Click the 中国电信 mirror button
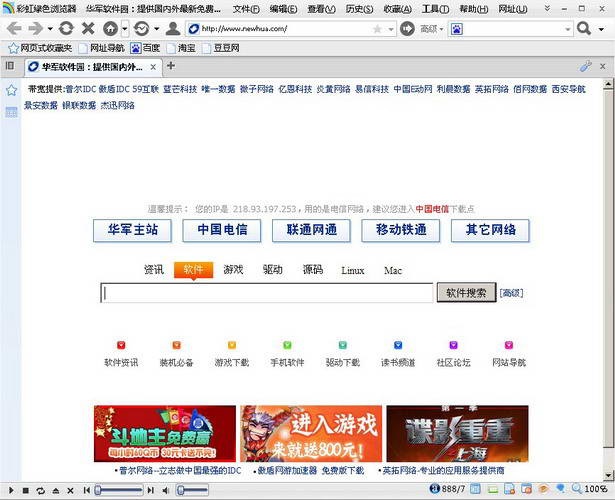Screen dimensions: 615x500 pyautogui.click(x=221, y=230)
